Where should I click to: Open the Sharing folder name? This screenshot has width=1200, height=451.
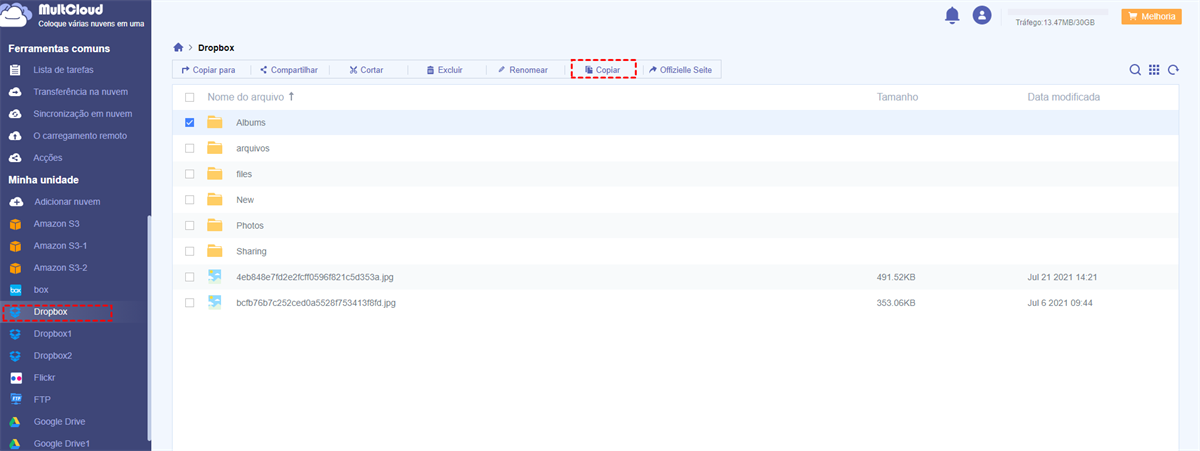(x=251, y=251)
